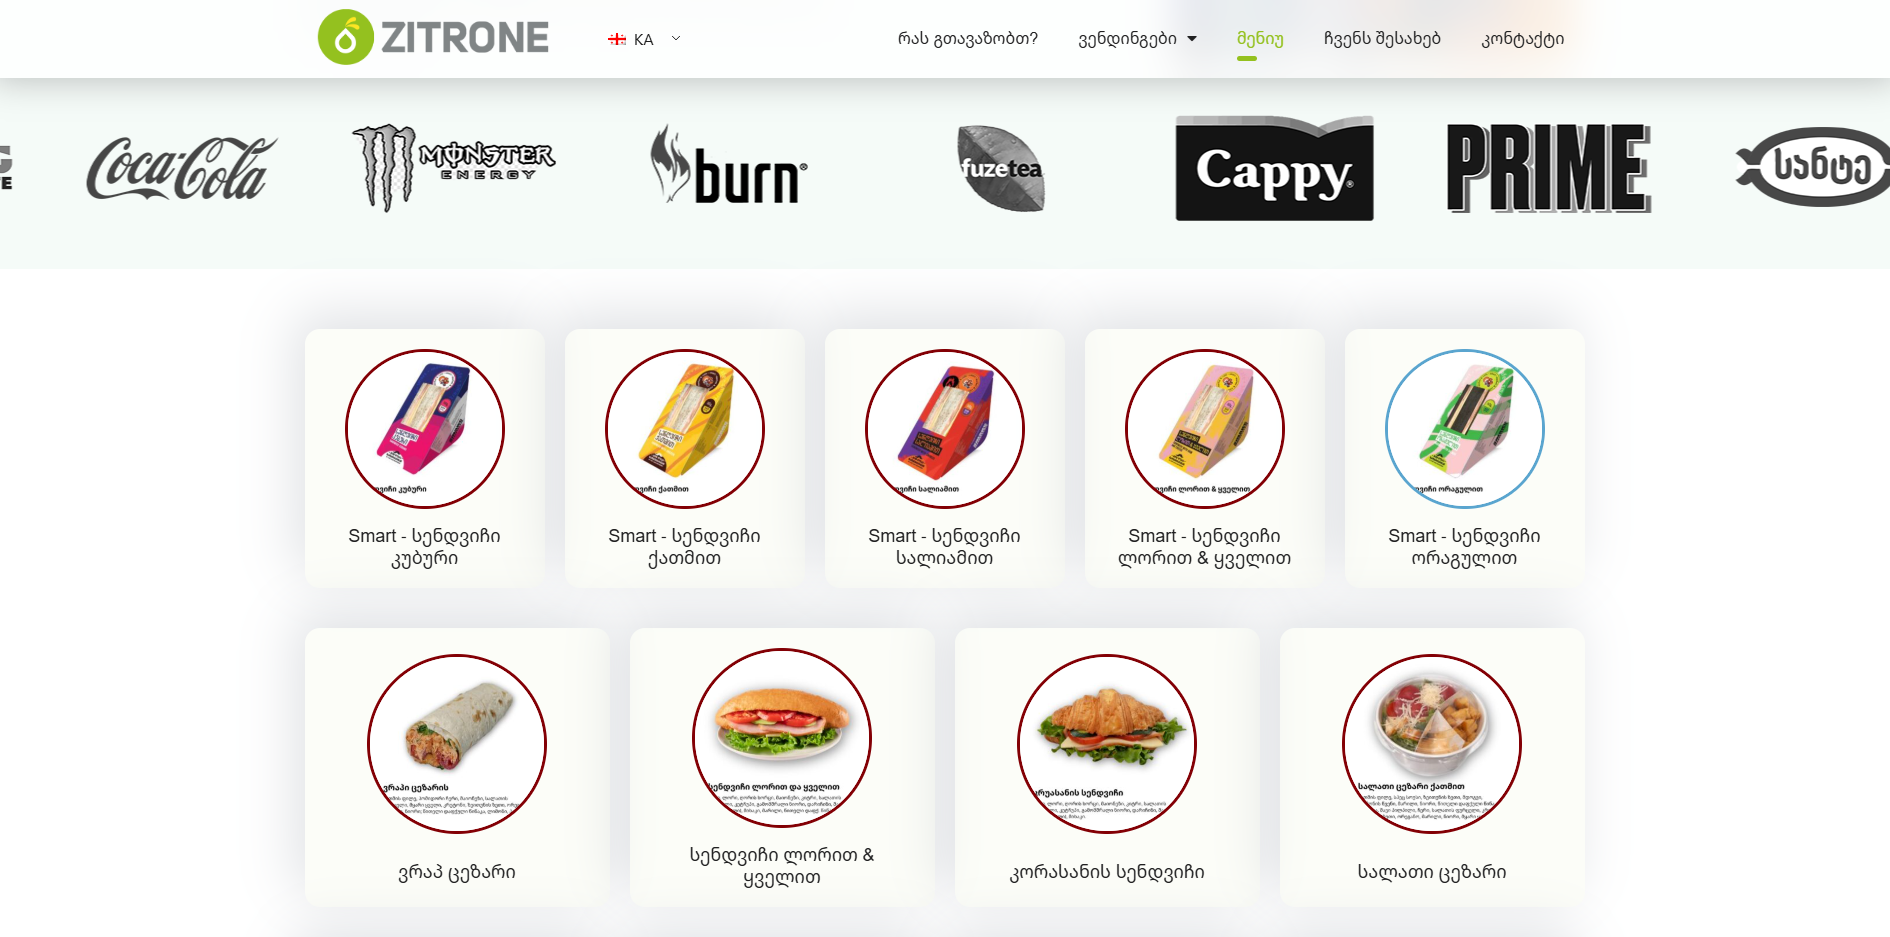This screenshot has width=1890, height=937.
Task: Click the Fuzetea leaf logo
Action: [1000, 168]
